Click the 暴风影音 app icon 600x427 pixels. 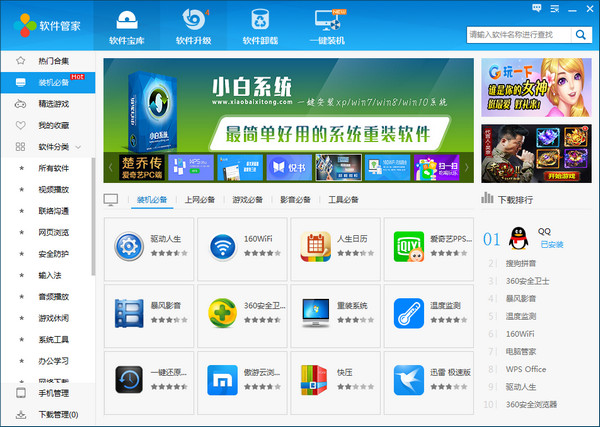point(129,313)
